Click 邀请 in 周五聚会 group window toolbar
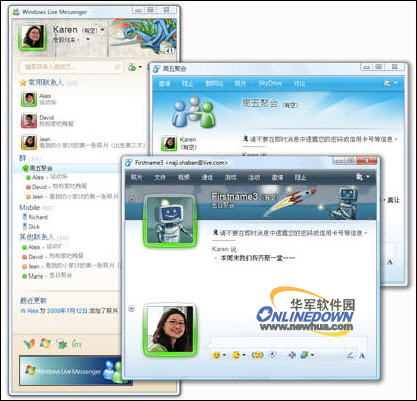The height and width of the screenshot is (401, 417). pos(164,84)
